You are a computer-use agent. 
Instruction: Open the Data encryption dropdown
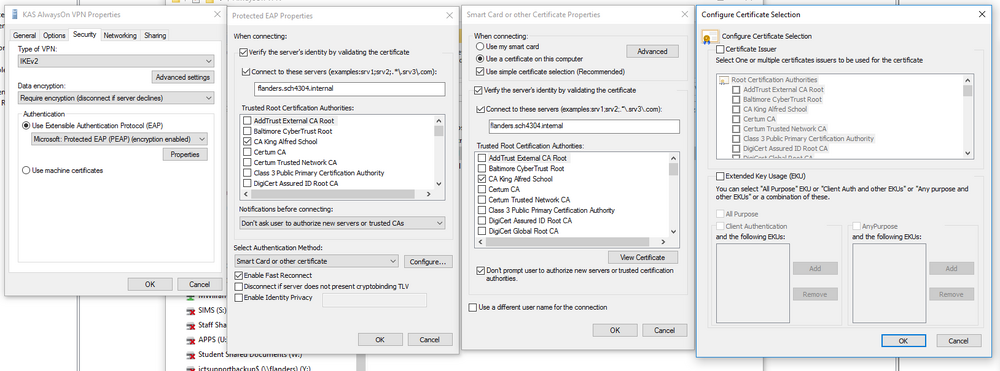tap(115, 98)
